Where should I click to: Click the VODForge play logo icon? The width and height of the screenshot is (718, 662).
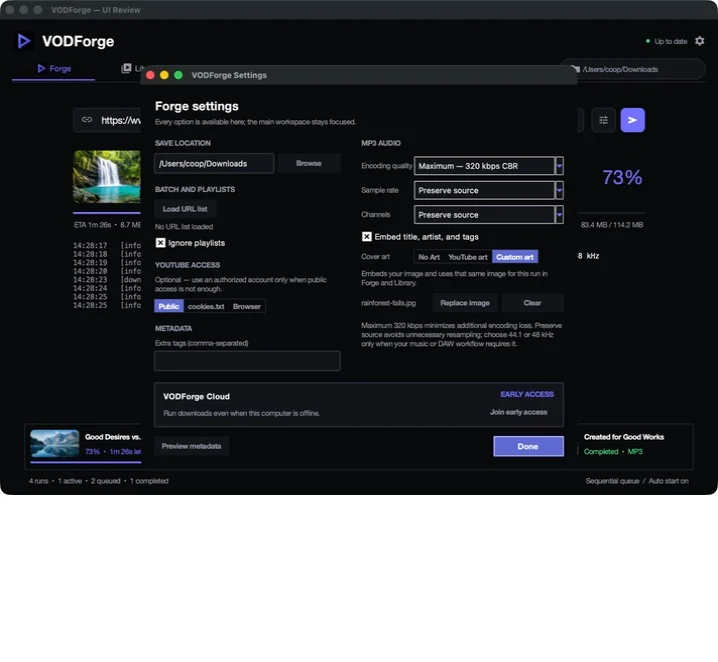[x=24, y=41]
